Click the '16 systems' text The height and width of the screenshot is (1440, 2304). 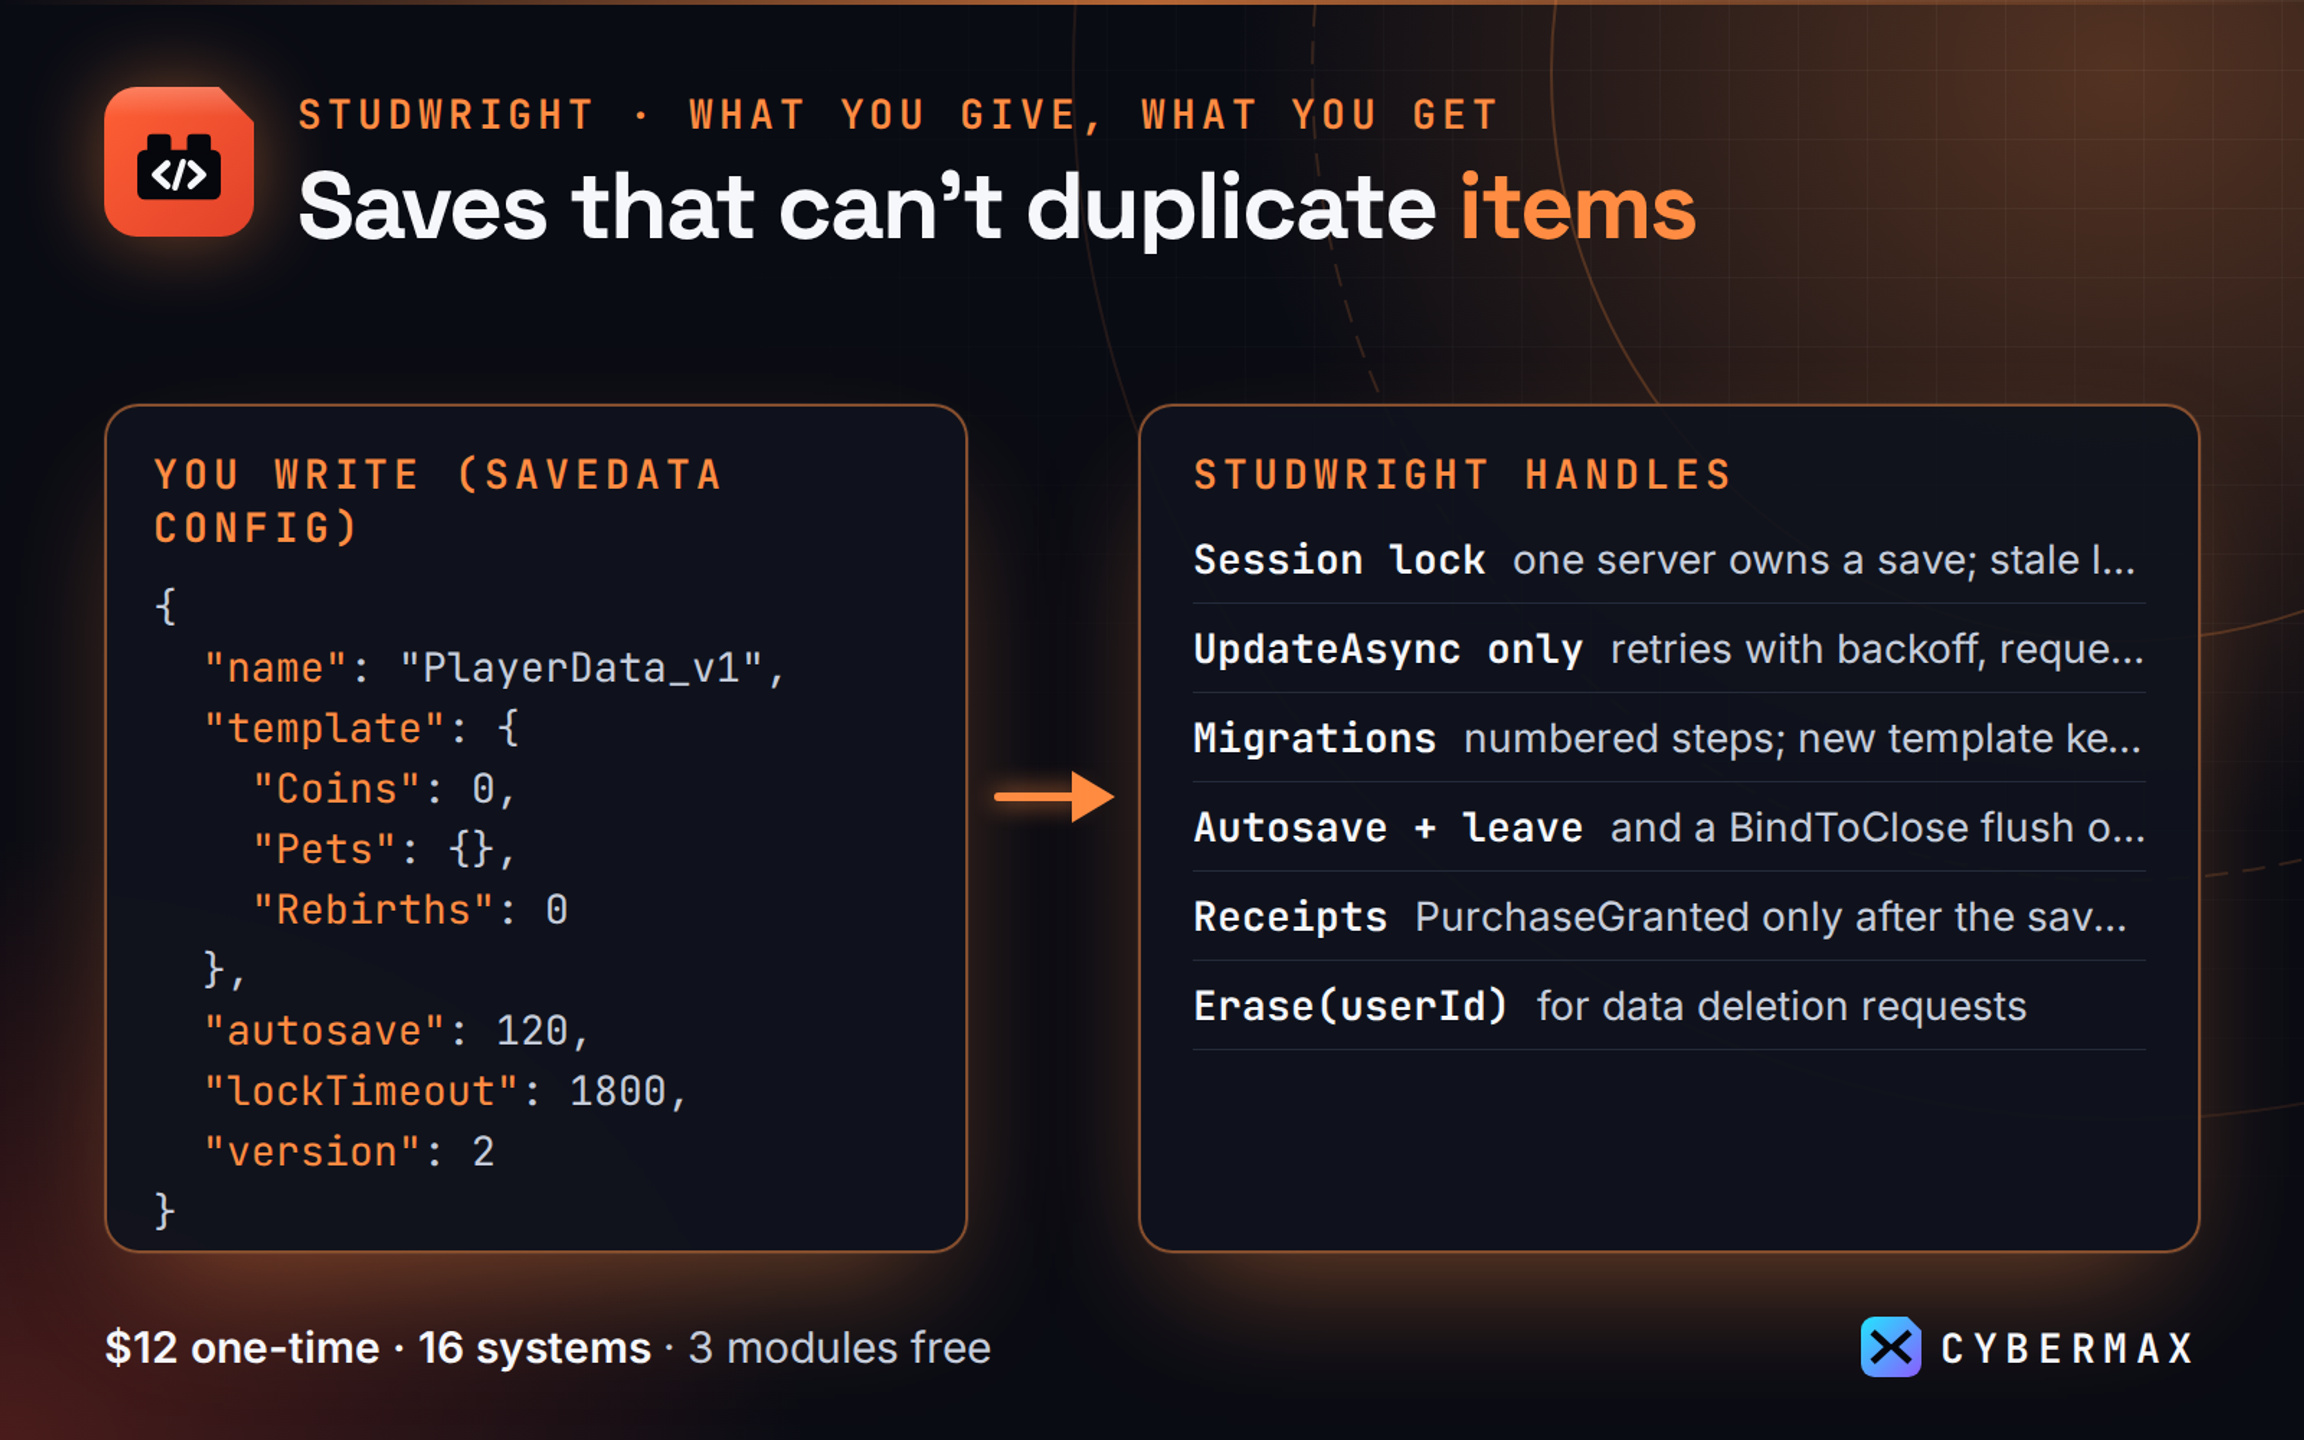tap(534, 1347)
